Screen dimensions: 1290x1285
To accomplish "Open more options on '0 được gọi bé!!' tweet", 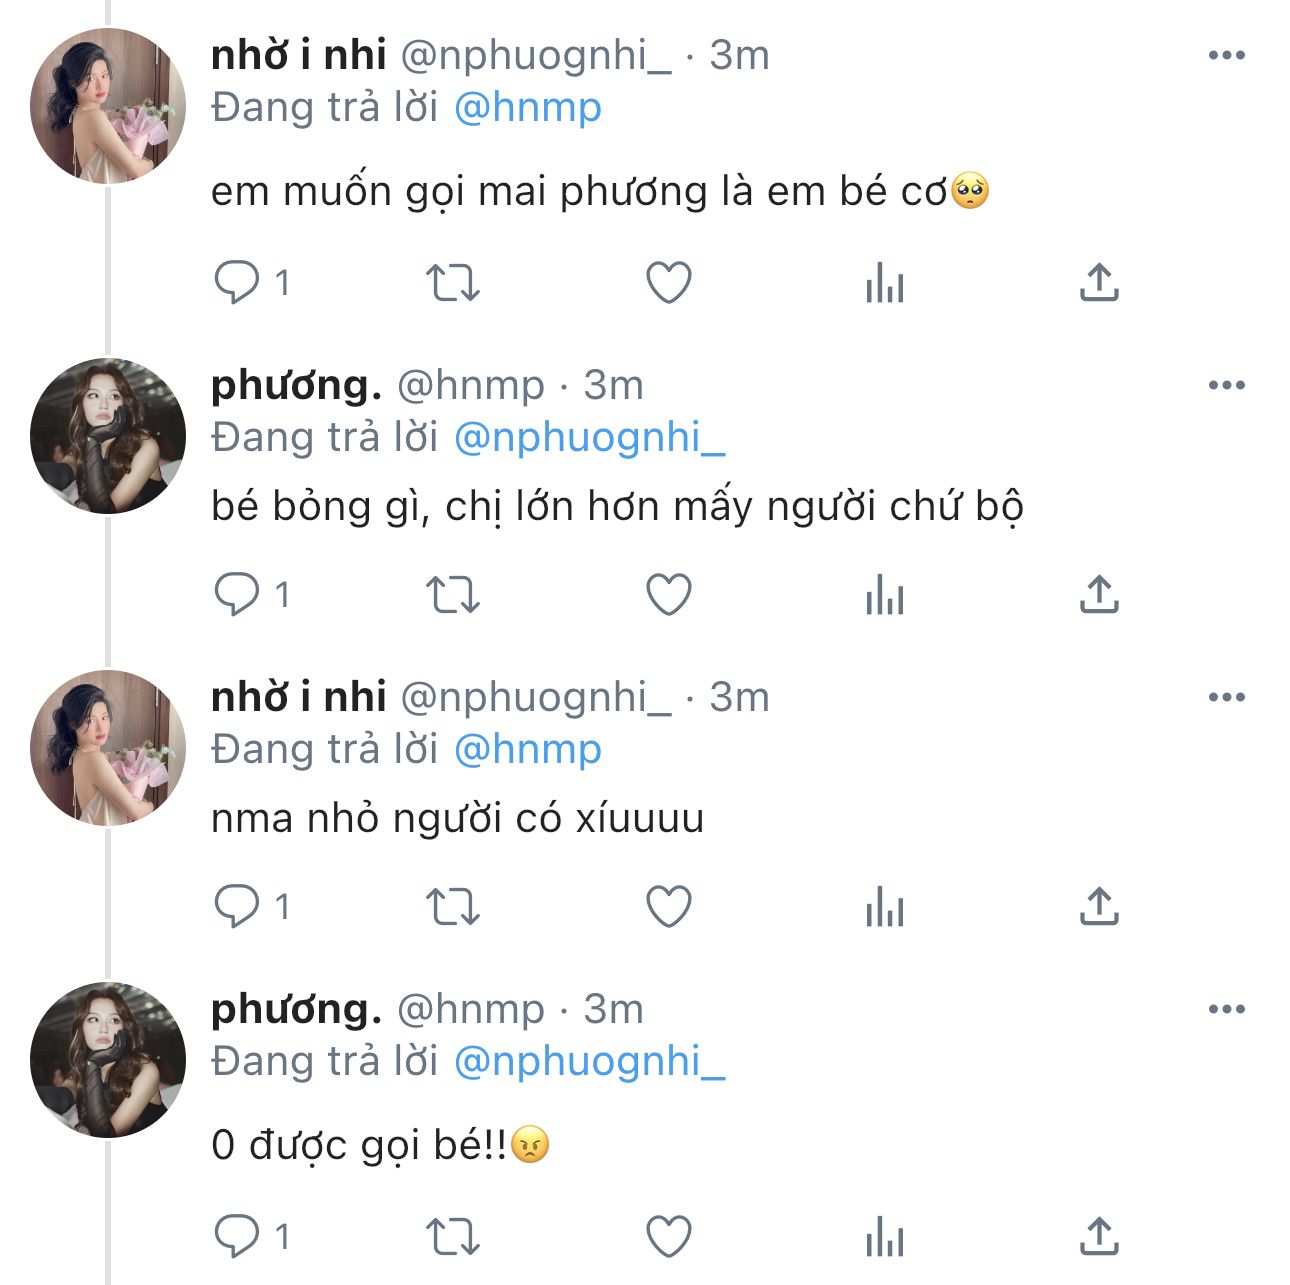I will (1226, 1010).
